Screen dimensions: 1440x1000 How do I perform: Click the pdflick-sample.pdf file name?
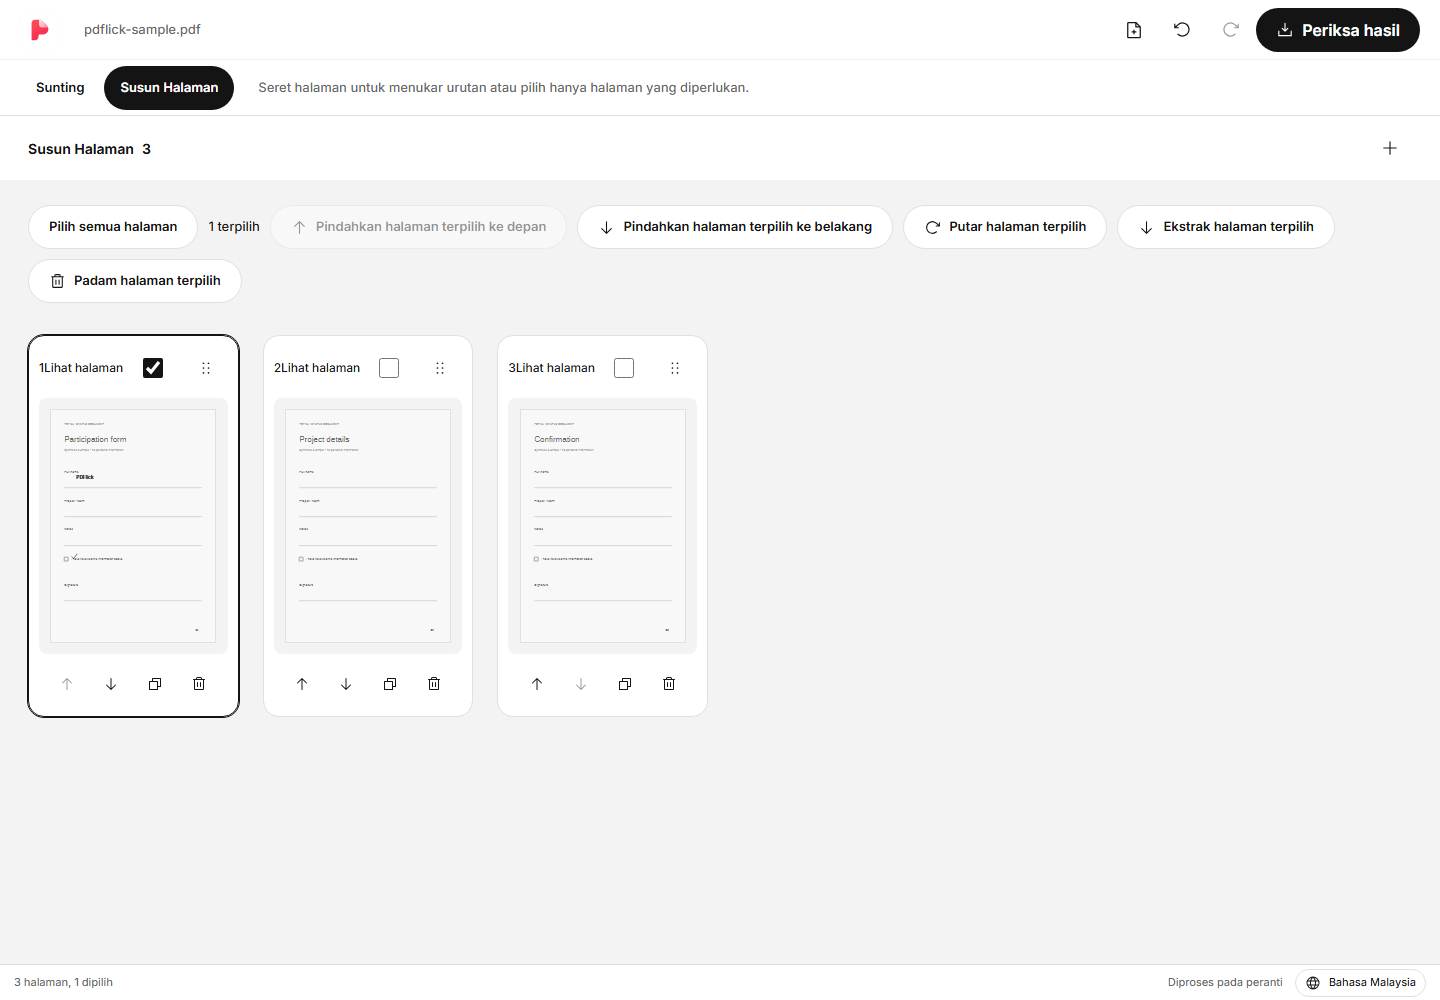click(142, 30)
